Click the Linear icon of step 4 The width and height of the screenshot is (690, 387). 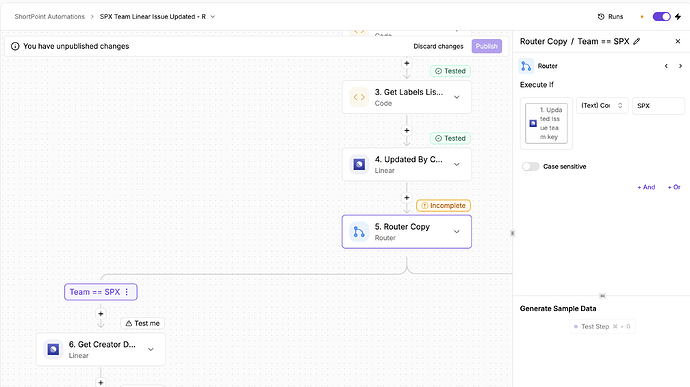359,165
